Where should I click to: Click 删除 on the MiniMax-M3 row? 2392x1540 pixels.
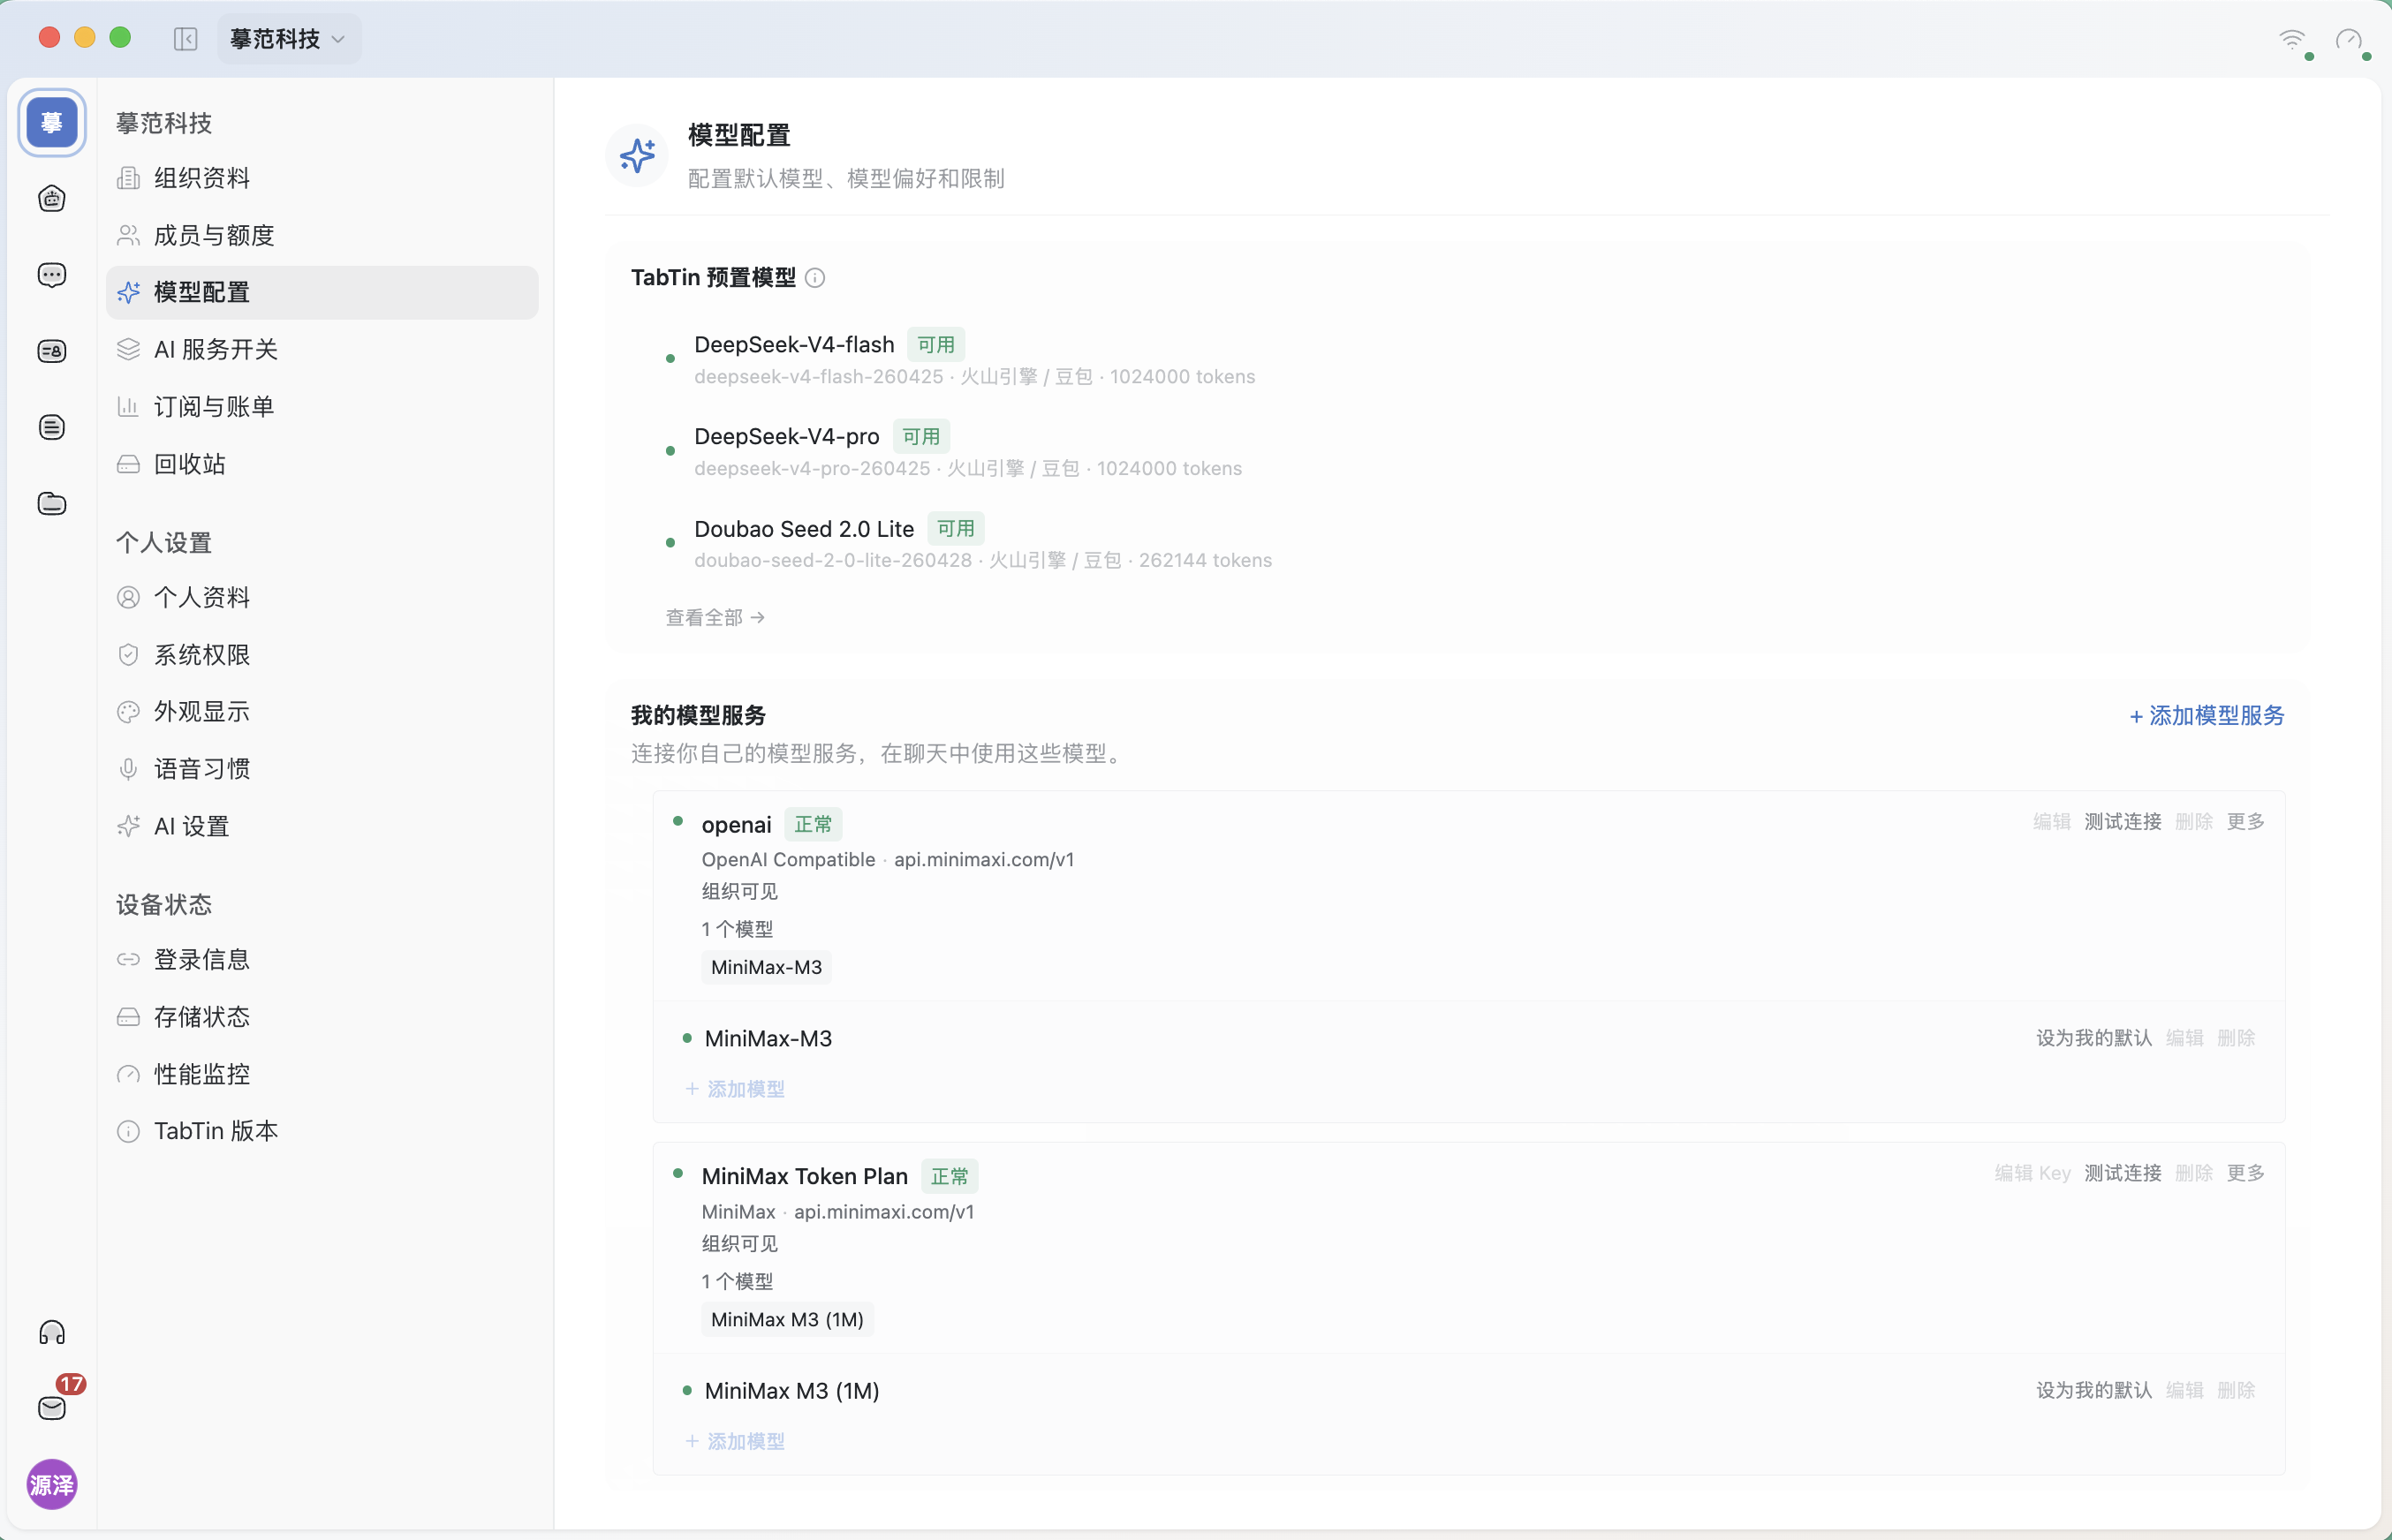[2236, 1038]
